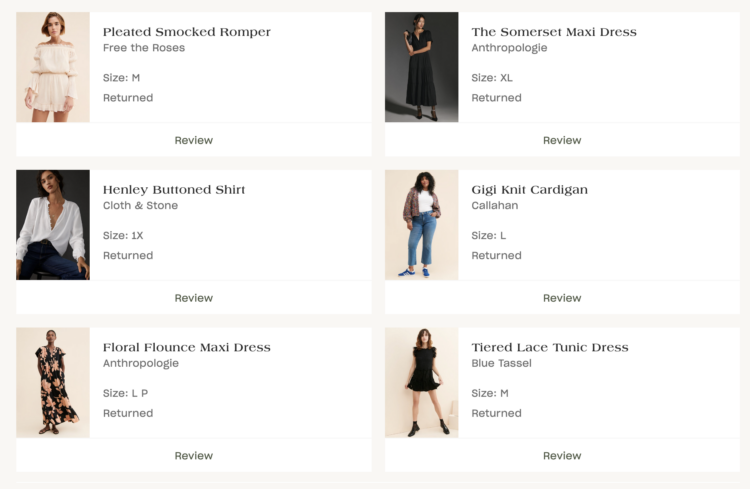750x489 pixels.
Task: Review the Floral Flounce Maxi Dress
Action: 193,456
